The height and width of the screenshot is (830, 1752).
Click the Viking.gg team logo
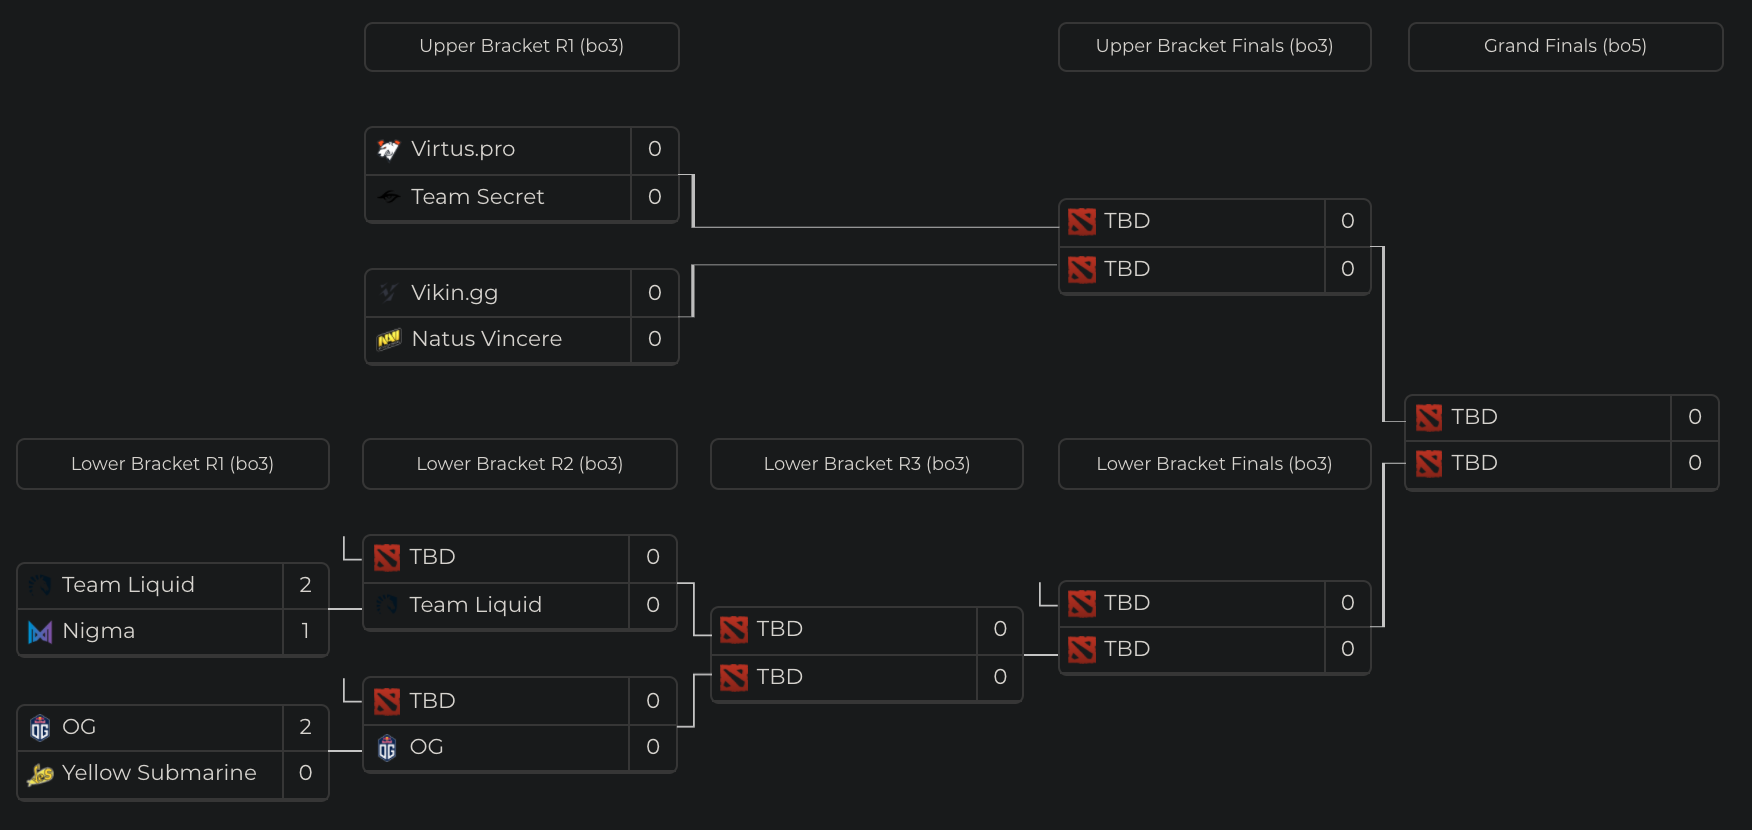(389, 293)
